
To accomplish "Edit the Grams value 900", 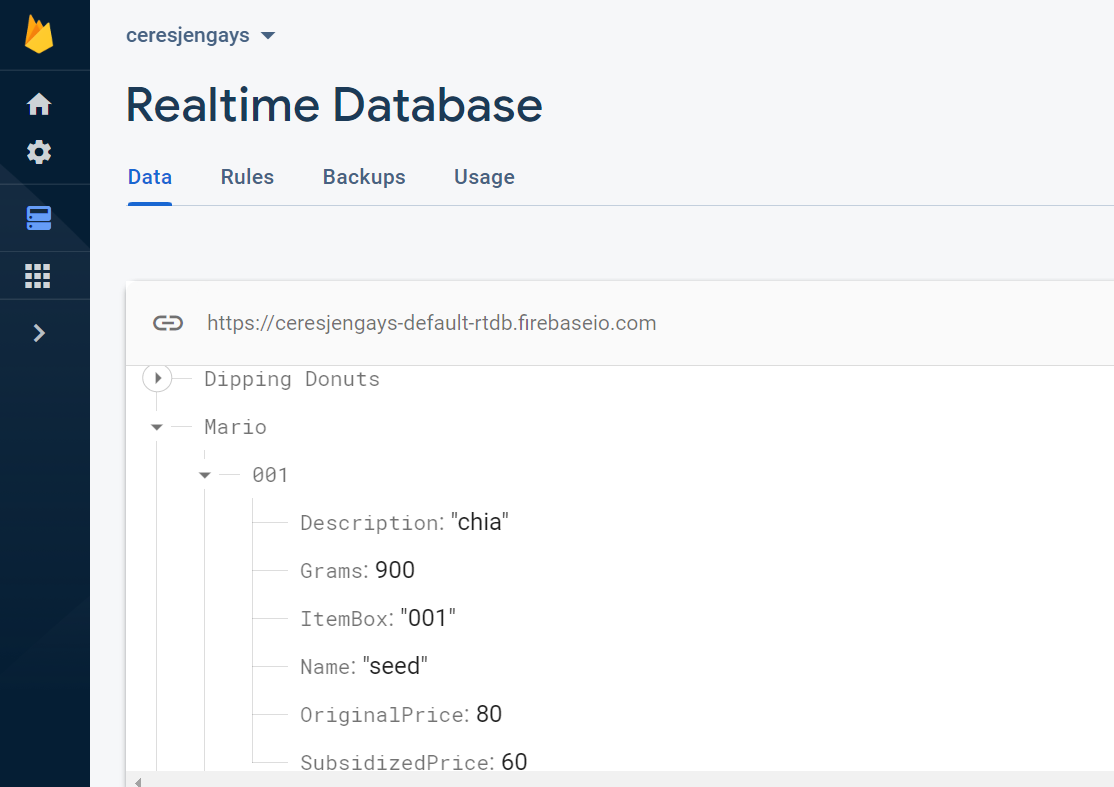I will coord(395,570).
